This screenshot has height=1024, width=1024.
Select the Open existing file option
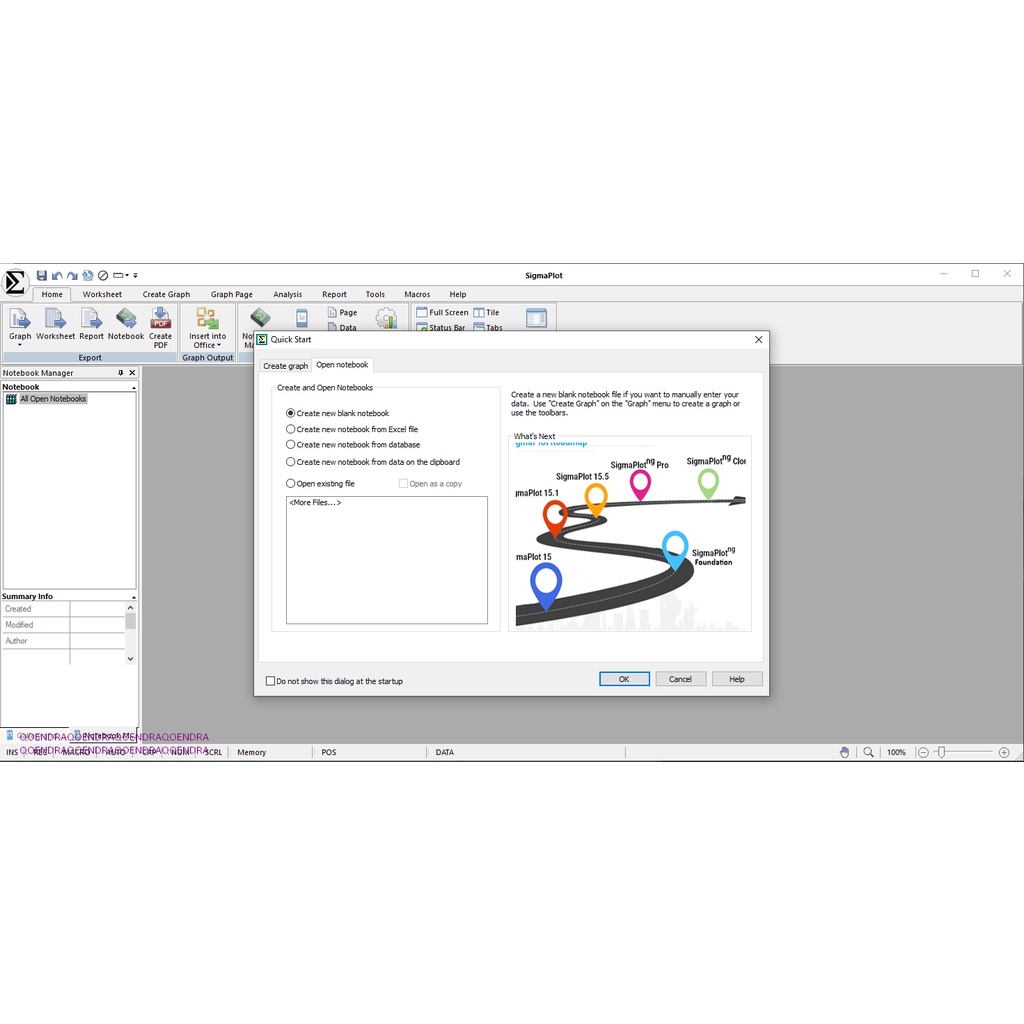pyautogui.click(x=291, y=484)
